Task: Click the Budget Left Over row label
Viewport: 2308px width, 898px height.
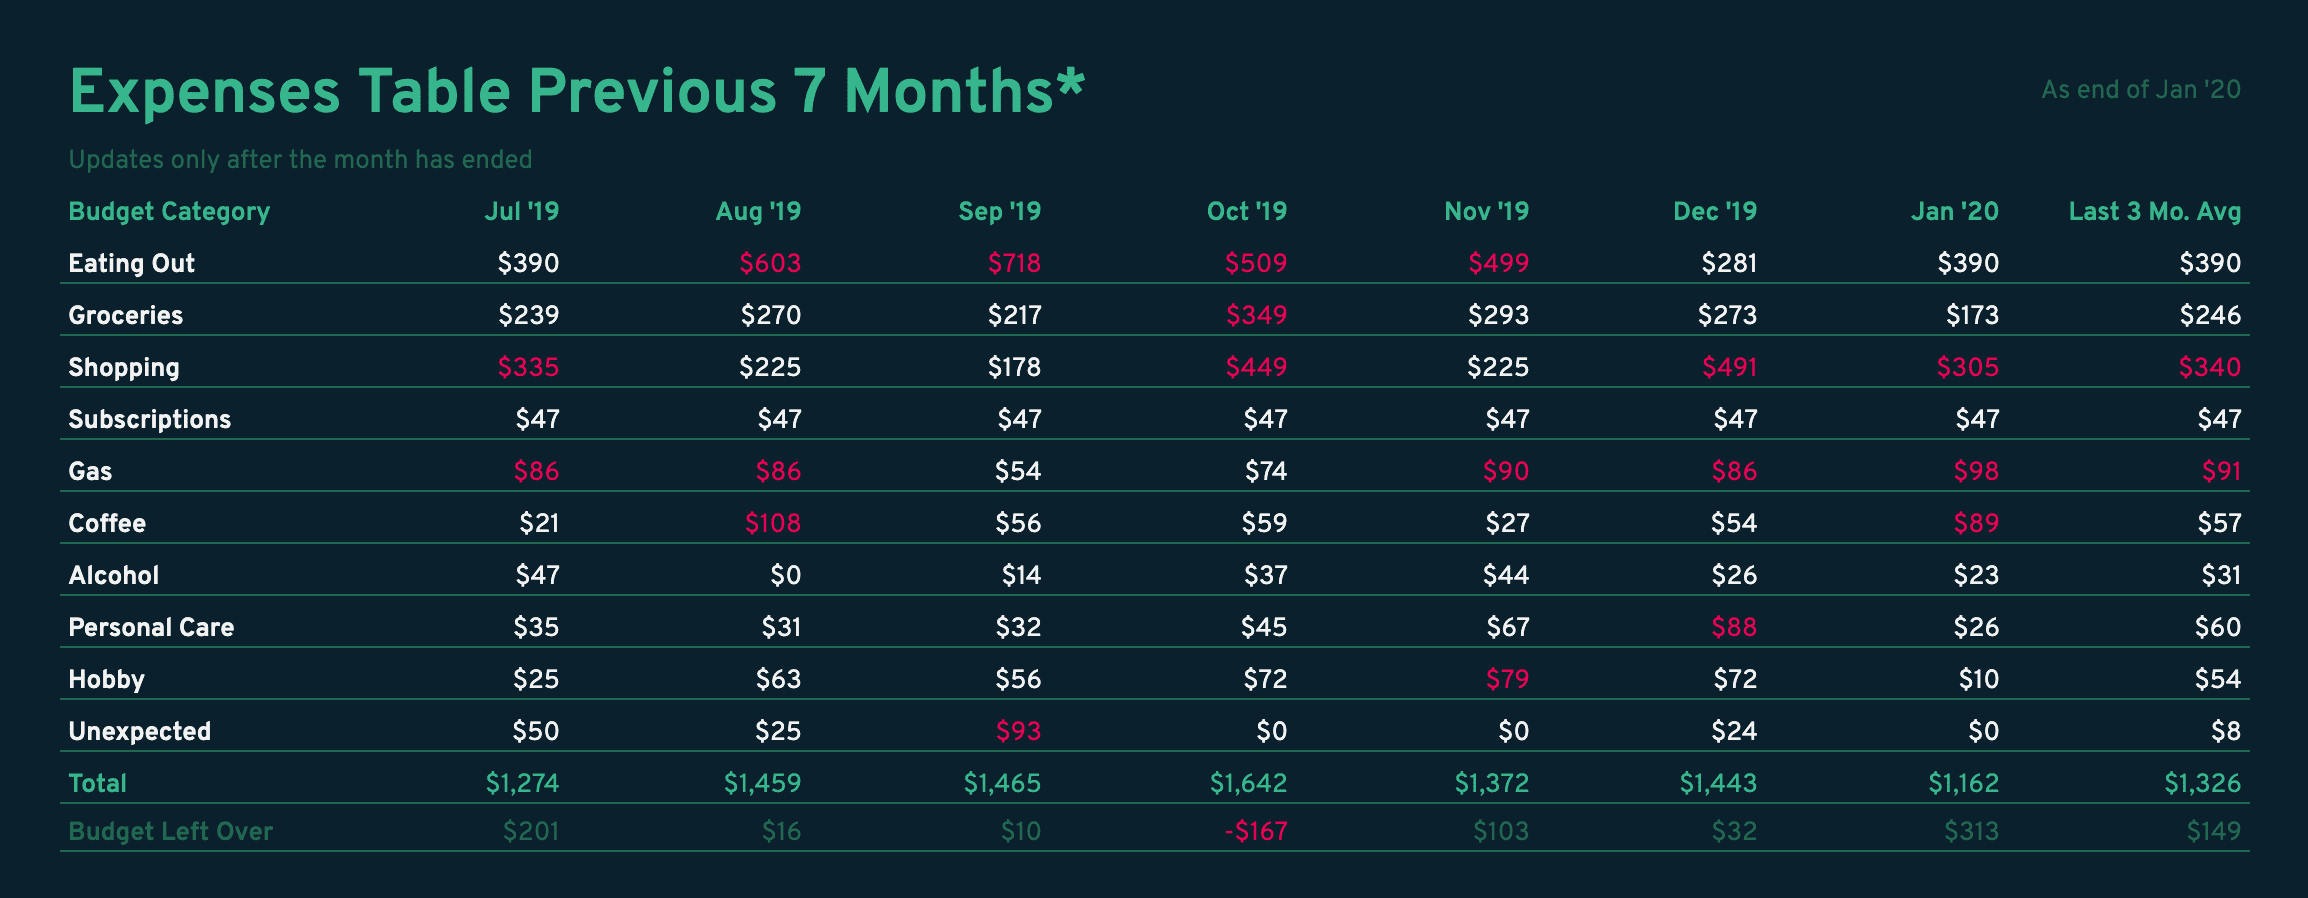Action: point(170,832)
